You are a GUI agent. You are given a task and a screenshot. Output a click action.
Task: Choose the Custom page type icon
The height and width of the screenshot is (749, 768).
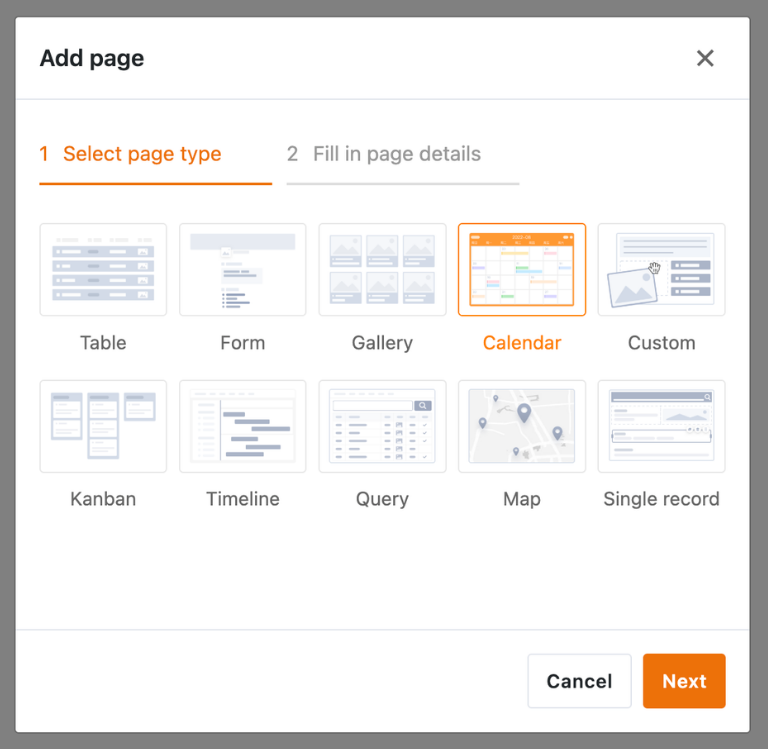click(x=661, y=269)
